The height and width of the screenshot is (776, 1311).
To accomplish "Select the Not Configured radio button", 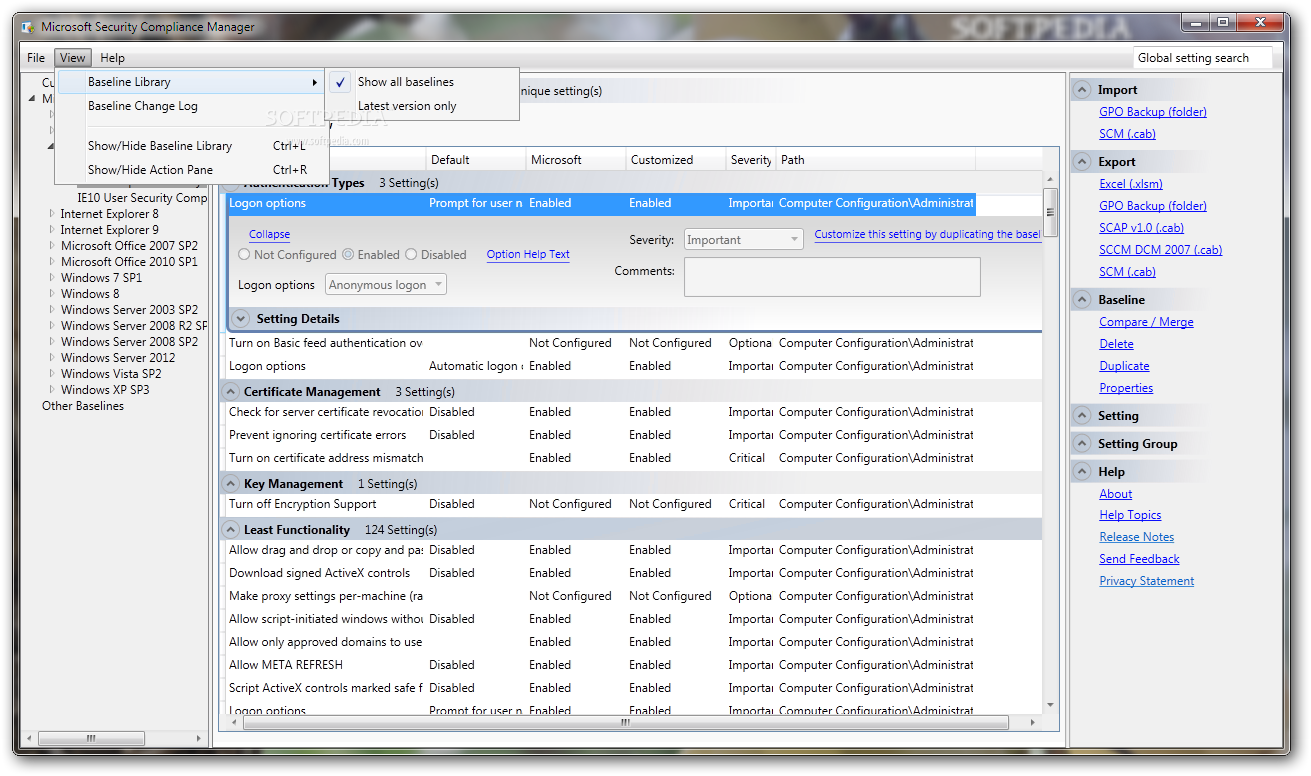I will coord(244,255).
